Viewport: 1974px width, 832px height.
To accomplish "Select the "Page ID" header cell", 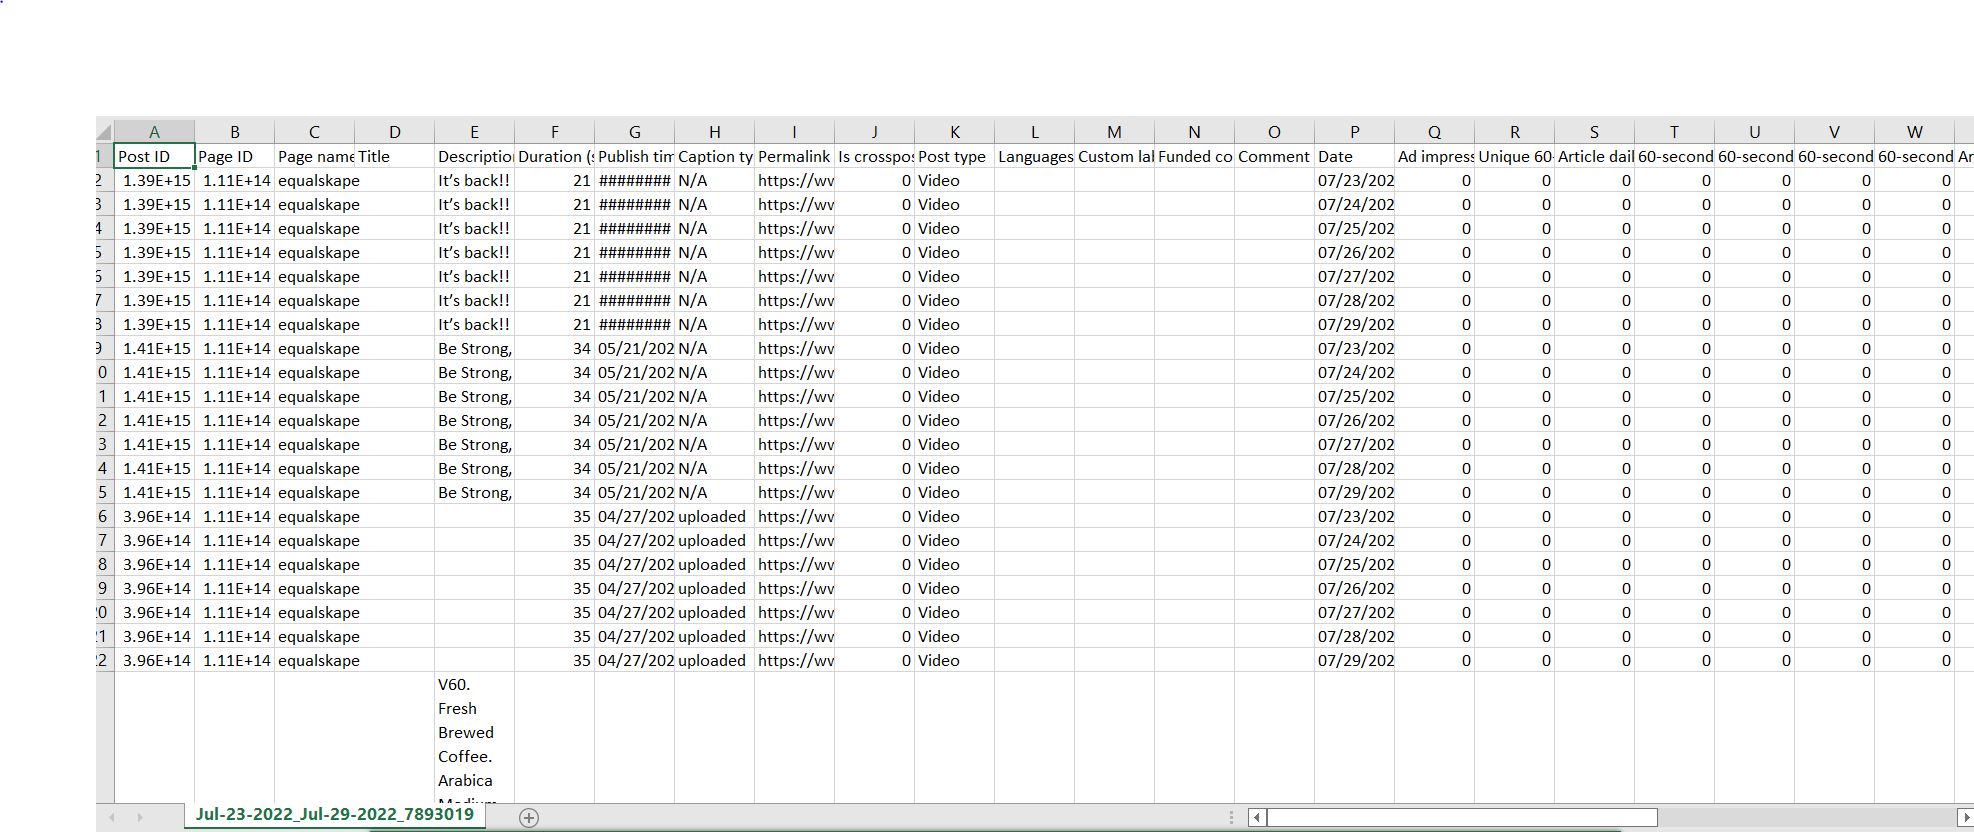I will click(234, 156).
